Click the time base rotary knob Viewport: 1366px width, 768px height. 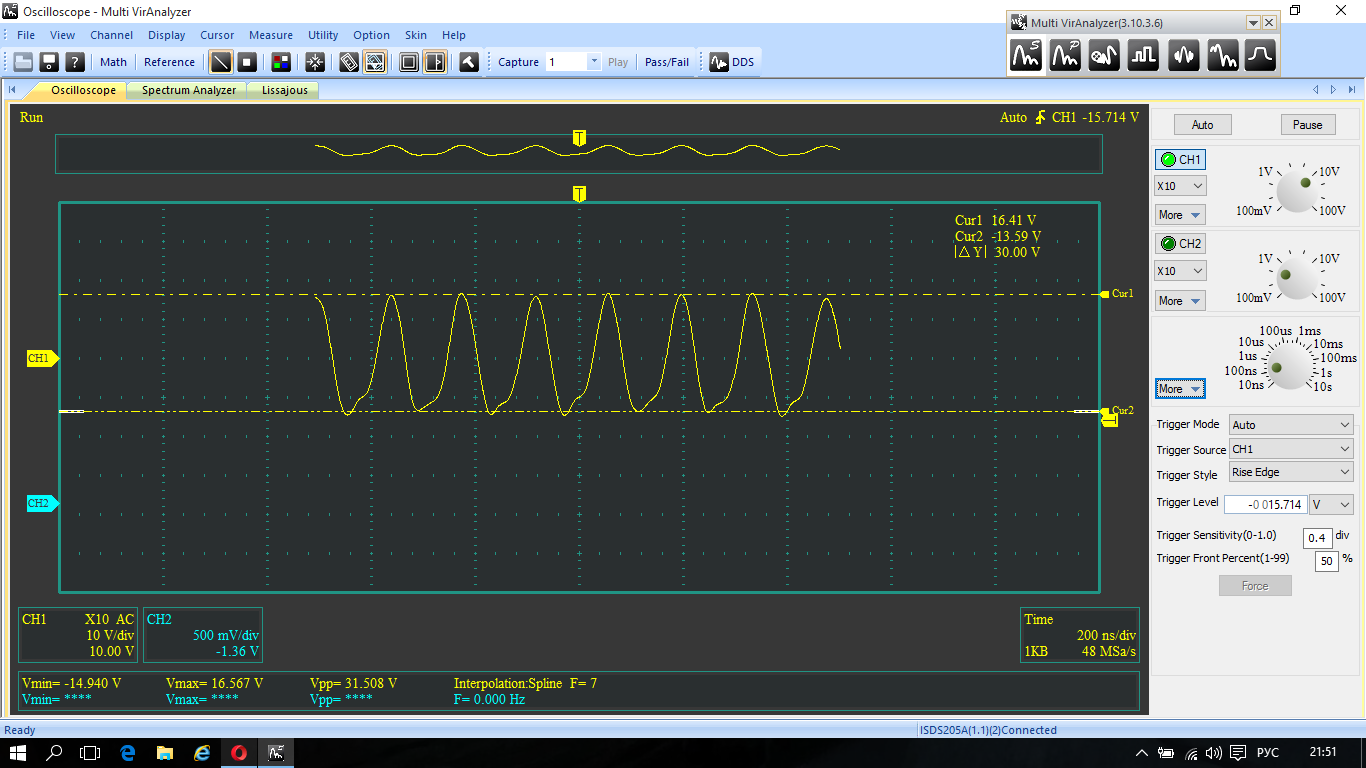(1287, 364)
